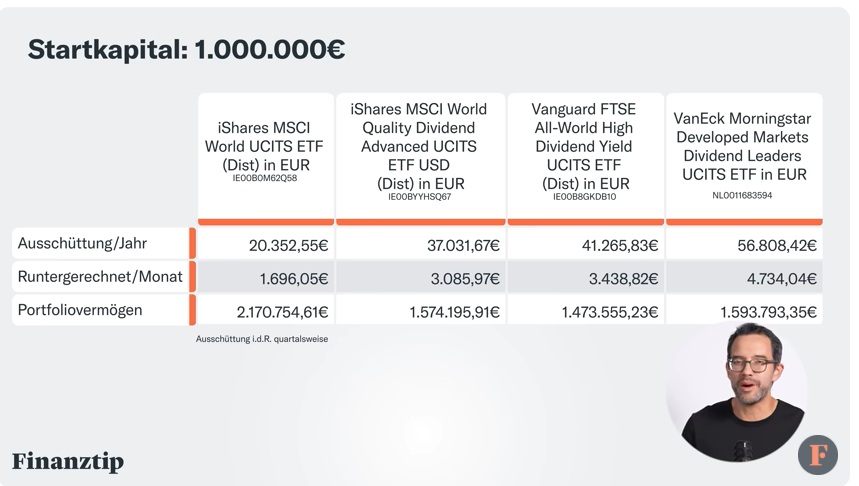Click the round orange F logo badge
The width and height of the screenshot is (859, 486).
tap(817, 455)
